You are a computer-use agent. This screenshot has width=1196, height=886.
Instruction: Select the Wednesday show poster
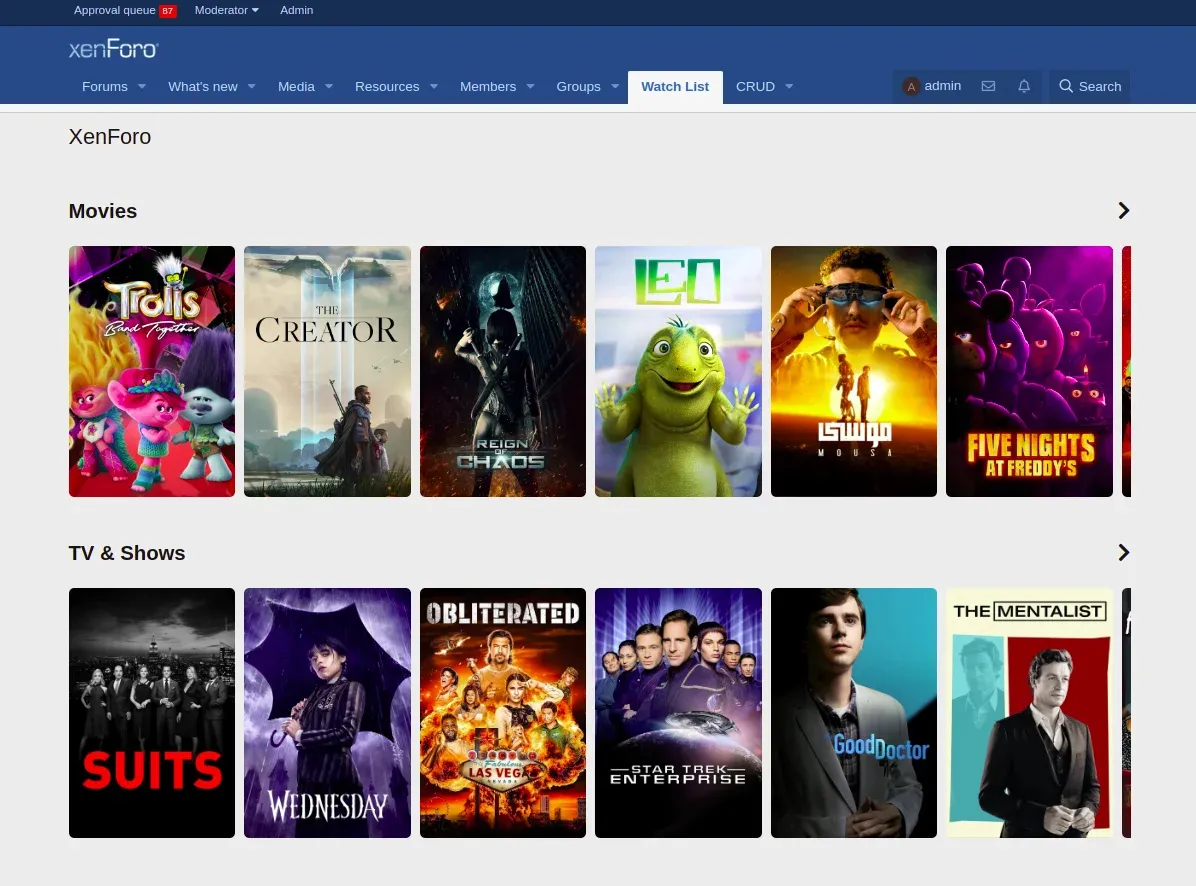[327, 713]
